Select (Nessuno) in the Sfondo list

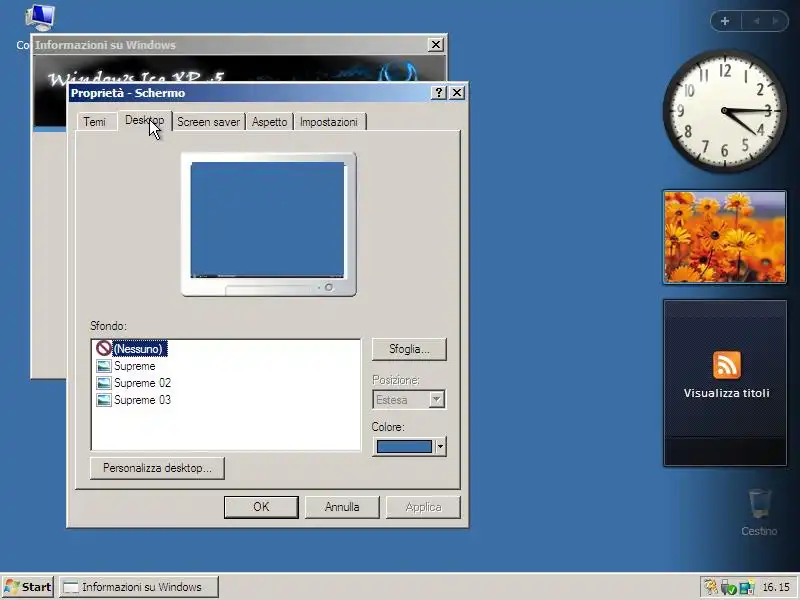click(x=139, y=349)
